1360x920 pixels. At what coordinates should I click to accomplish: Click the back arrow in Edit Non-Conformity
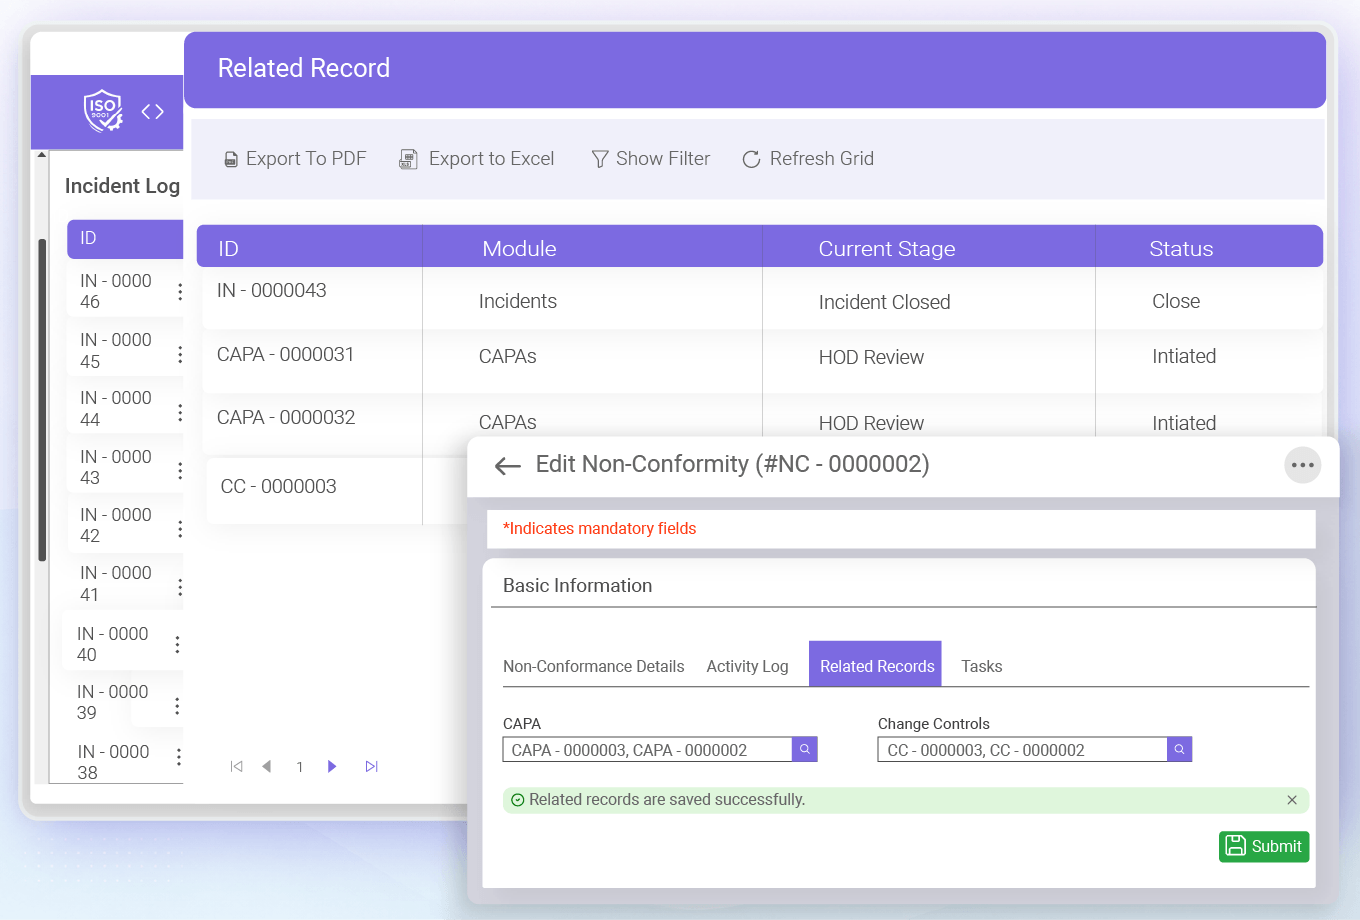(x=508, y=465)
